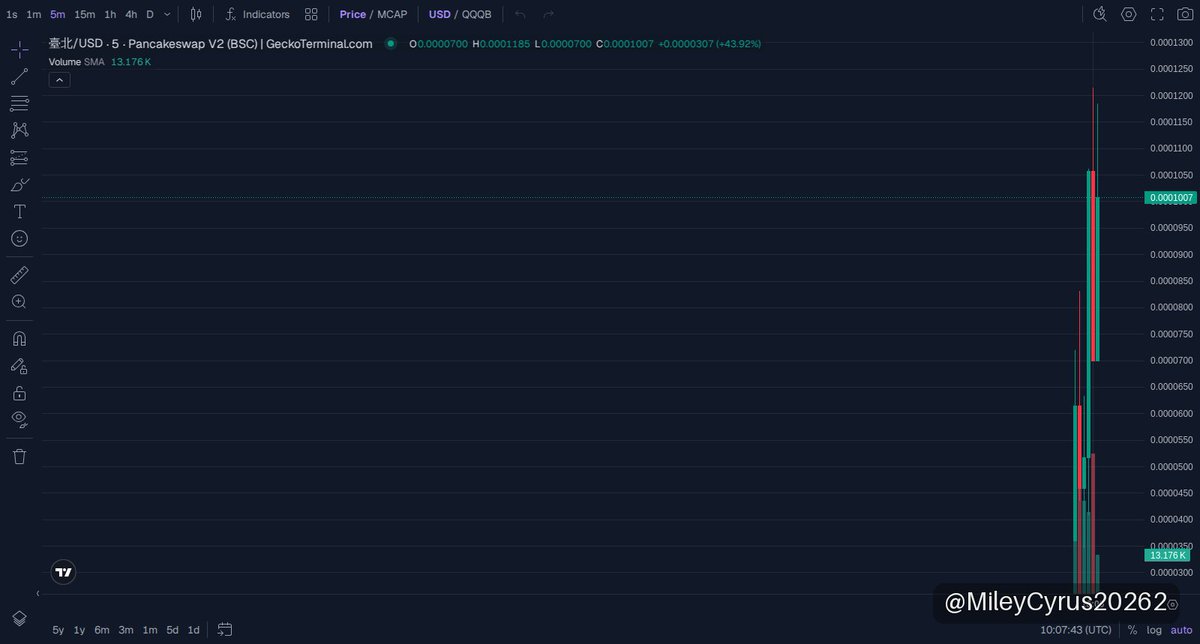
Task: Select the 4h timeframe
Action: 131,14
